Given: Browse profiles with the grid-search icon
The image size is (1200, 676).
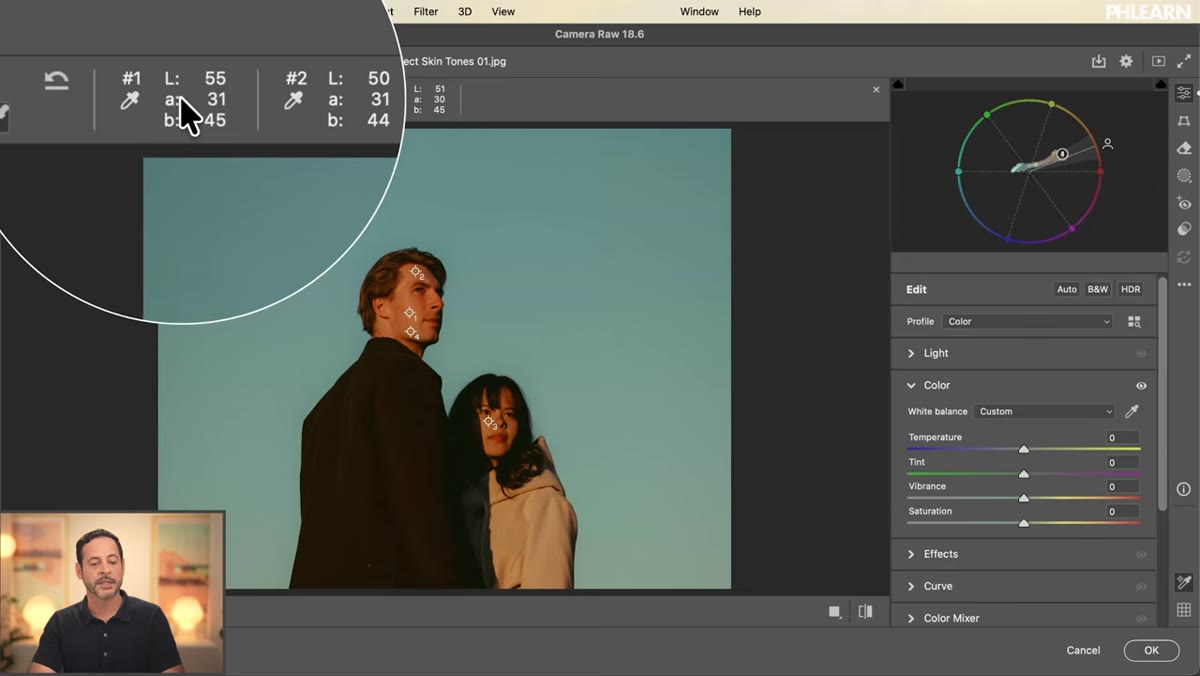Looking at the screenshot, I should [x=1134, y=322].
